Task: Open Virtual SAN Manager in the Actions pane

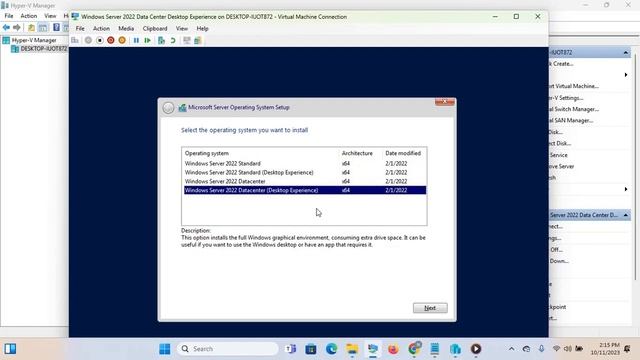Action: 571,120
